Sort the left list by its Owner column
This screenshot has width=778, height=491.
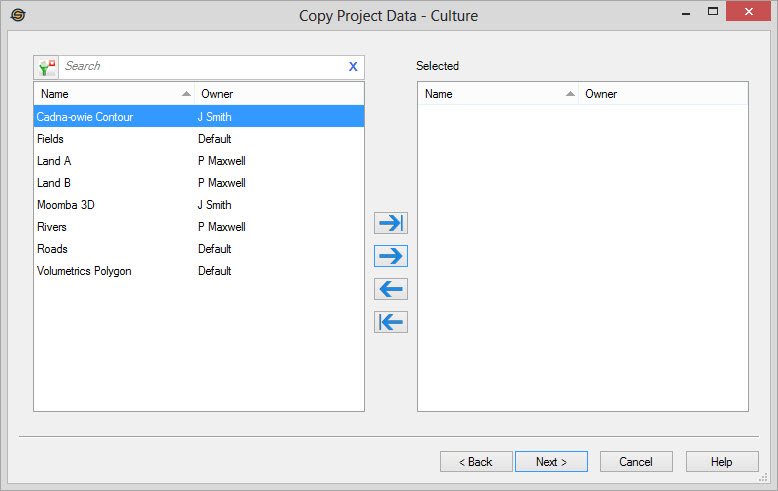click(279, 94)
